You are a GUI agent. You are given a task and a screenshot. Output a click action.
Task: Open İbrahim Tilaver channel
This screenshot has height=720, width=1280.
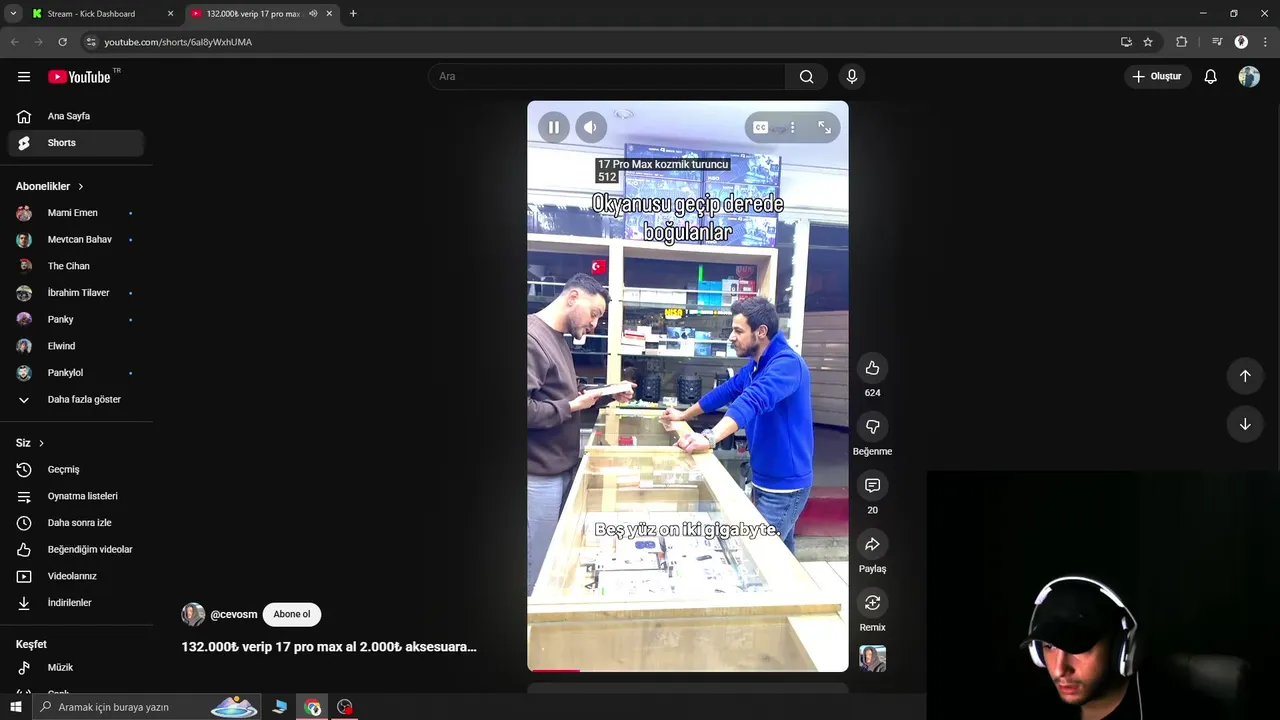tap(76, 293)
